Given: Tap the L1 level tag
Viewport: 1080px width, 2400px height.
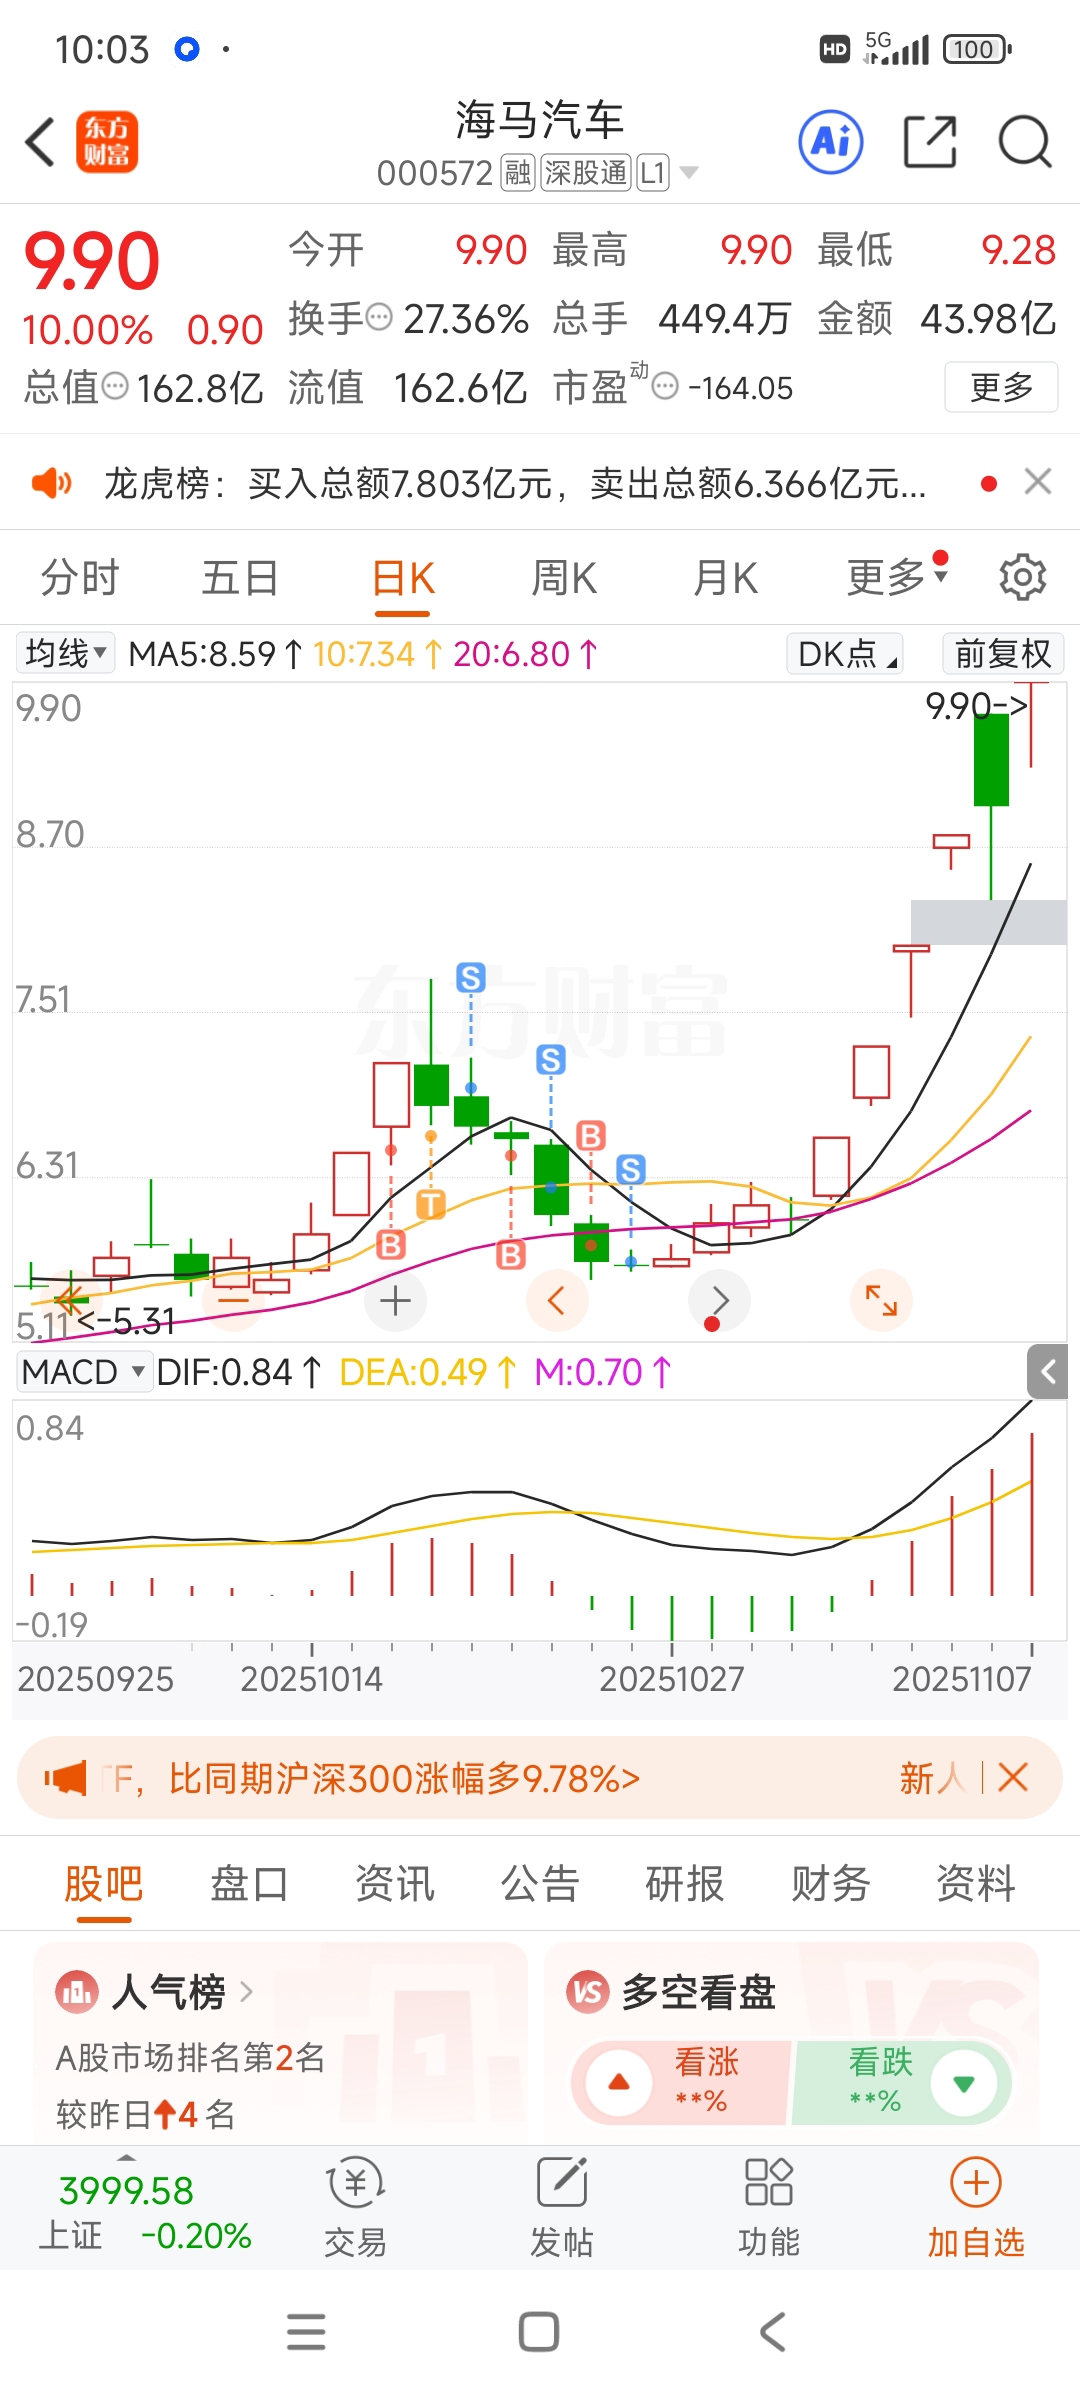Looking at the screenshot, I should (653, 173).
